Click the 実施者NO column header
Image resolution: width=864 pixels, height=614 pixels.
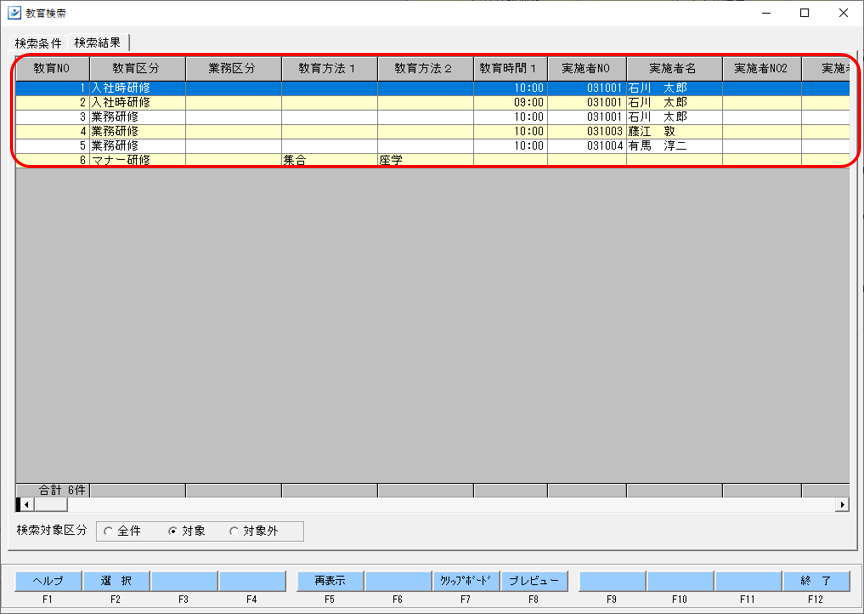pos(587,69)
